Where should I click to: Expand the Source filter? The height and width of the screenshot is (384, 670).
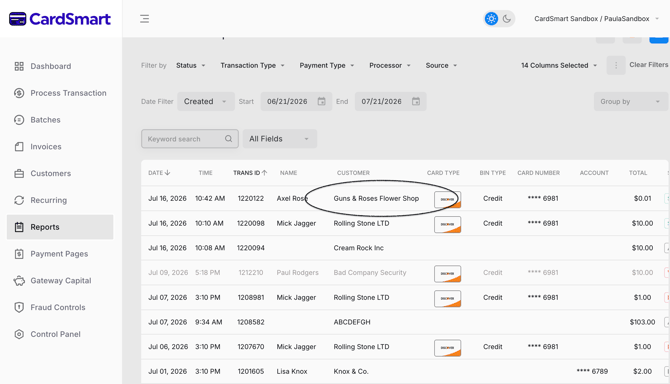pos(441,65)
